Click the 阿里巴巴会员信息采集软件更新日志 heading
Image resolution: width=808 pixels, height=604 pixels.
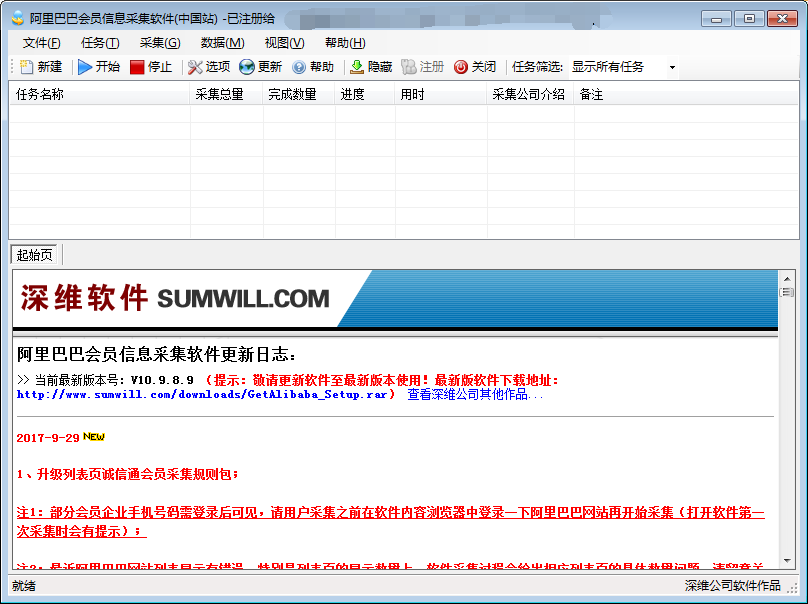pos(156,355)
